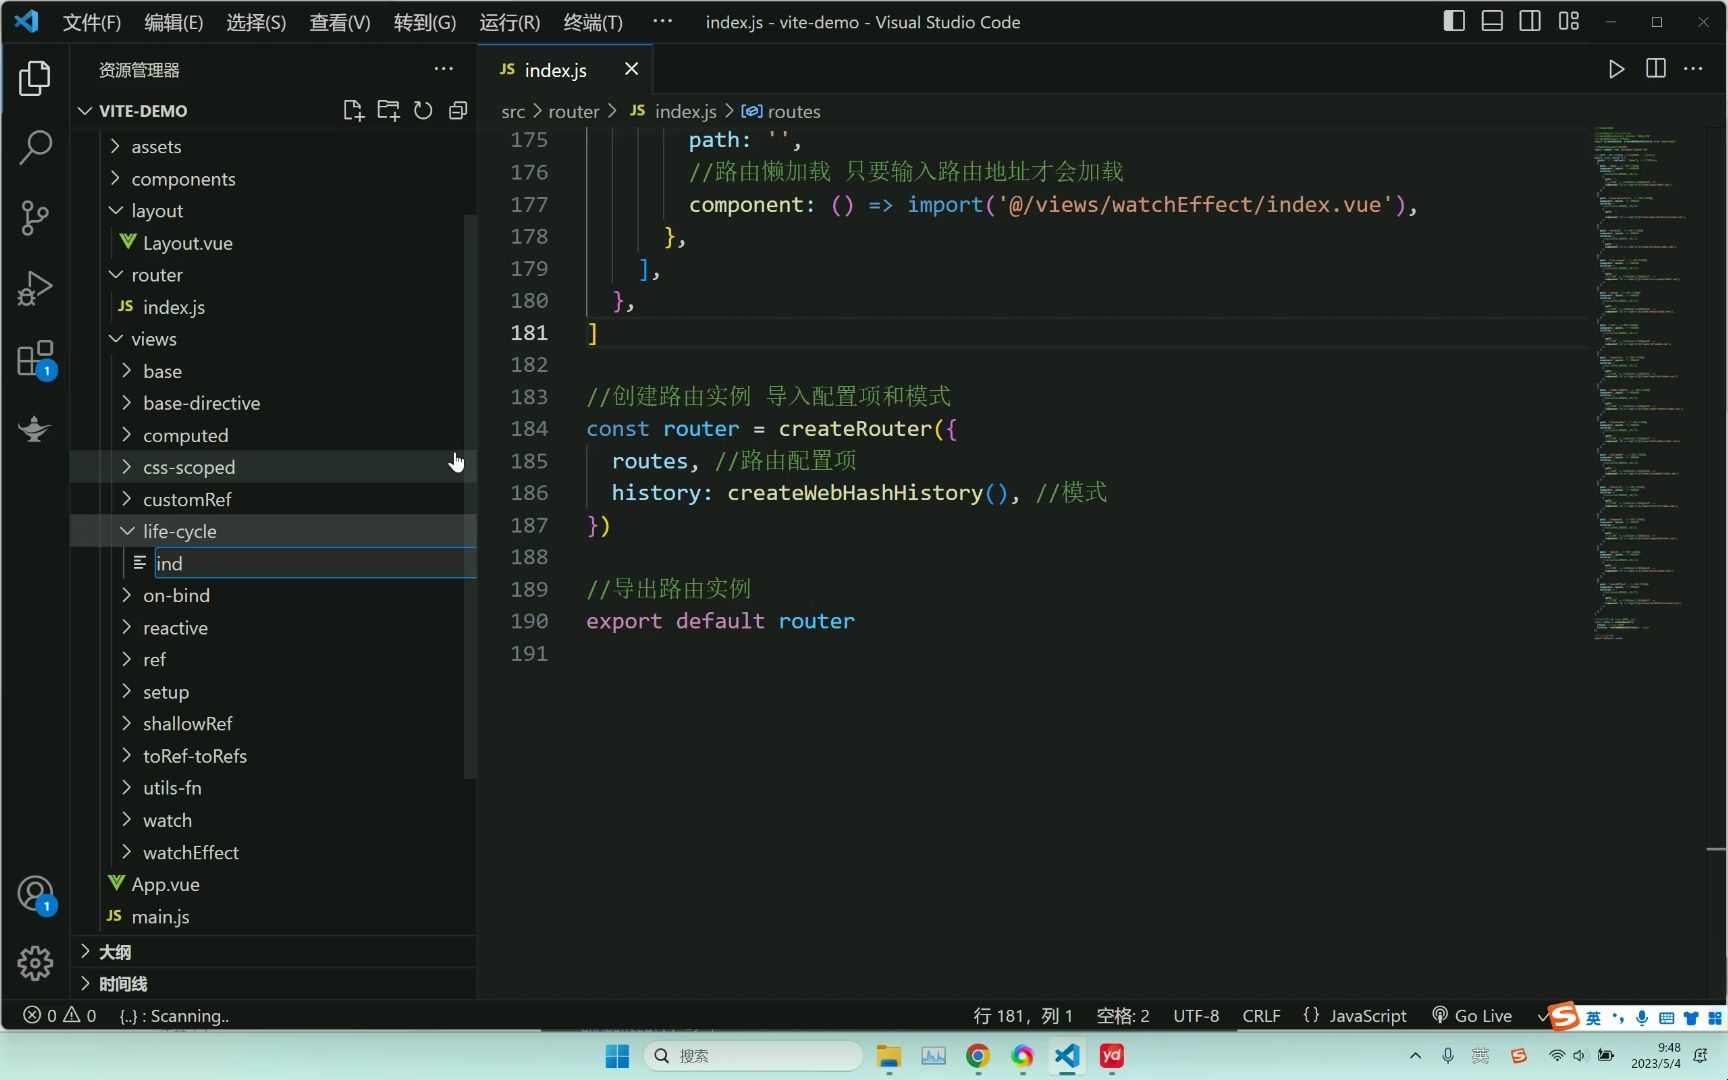
Task: Click router folder in breadcrumb
Action: tap(574, 112)
